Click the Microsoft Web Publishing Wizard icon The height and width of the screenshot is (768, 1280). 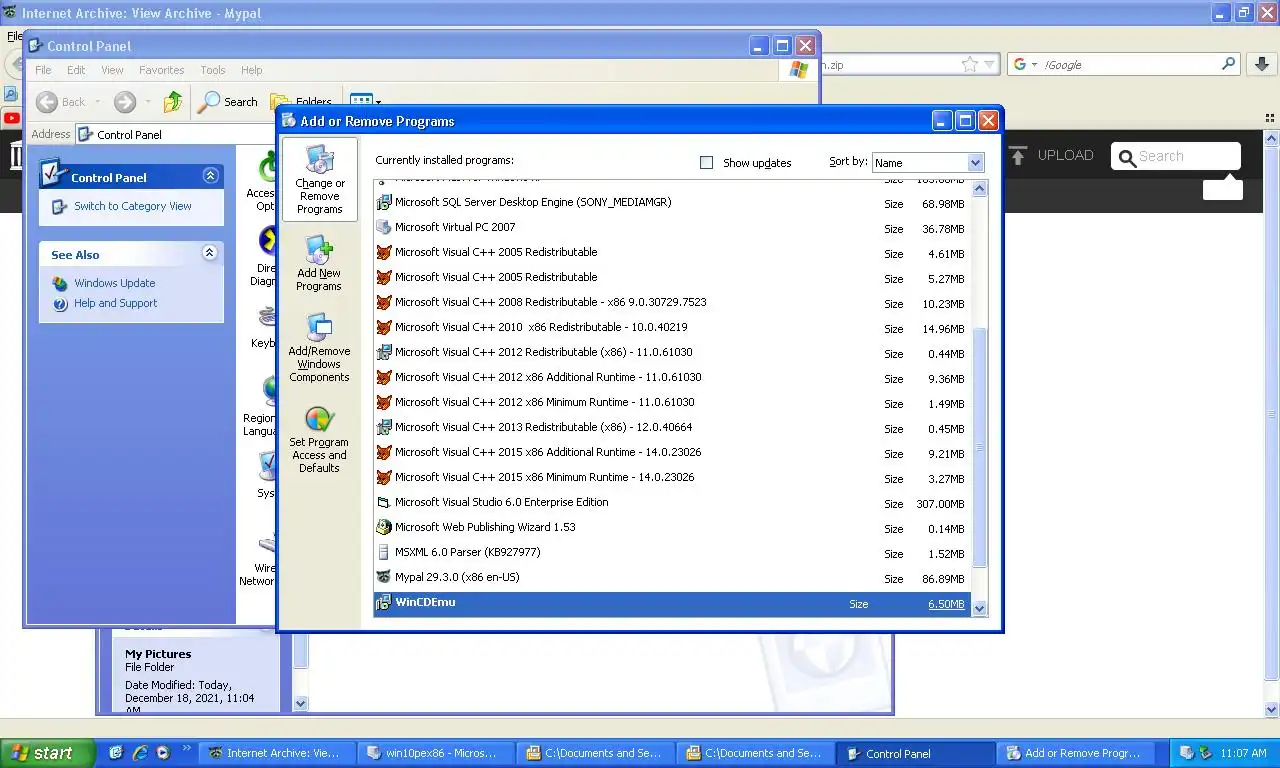coord(383,527)
